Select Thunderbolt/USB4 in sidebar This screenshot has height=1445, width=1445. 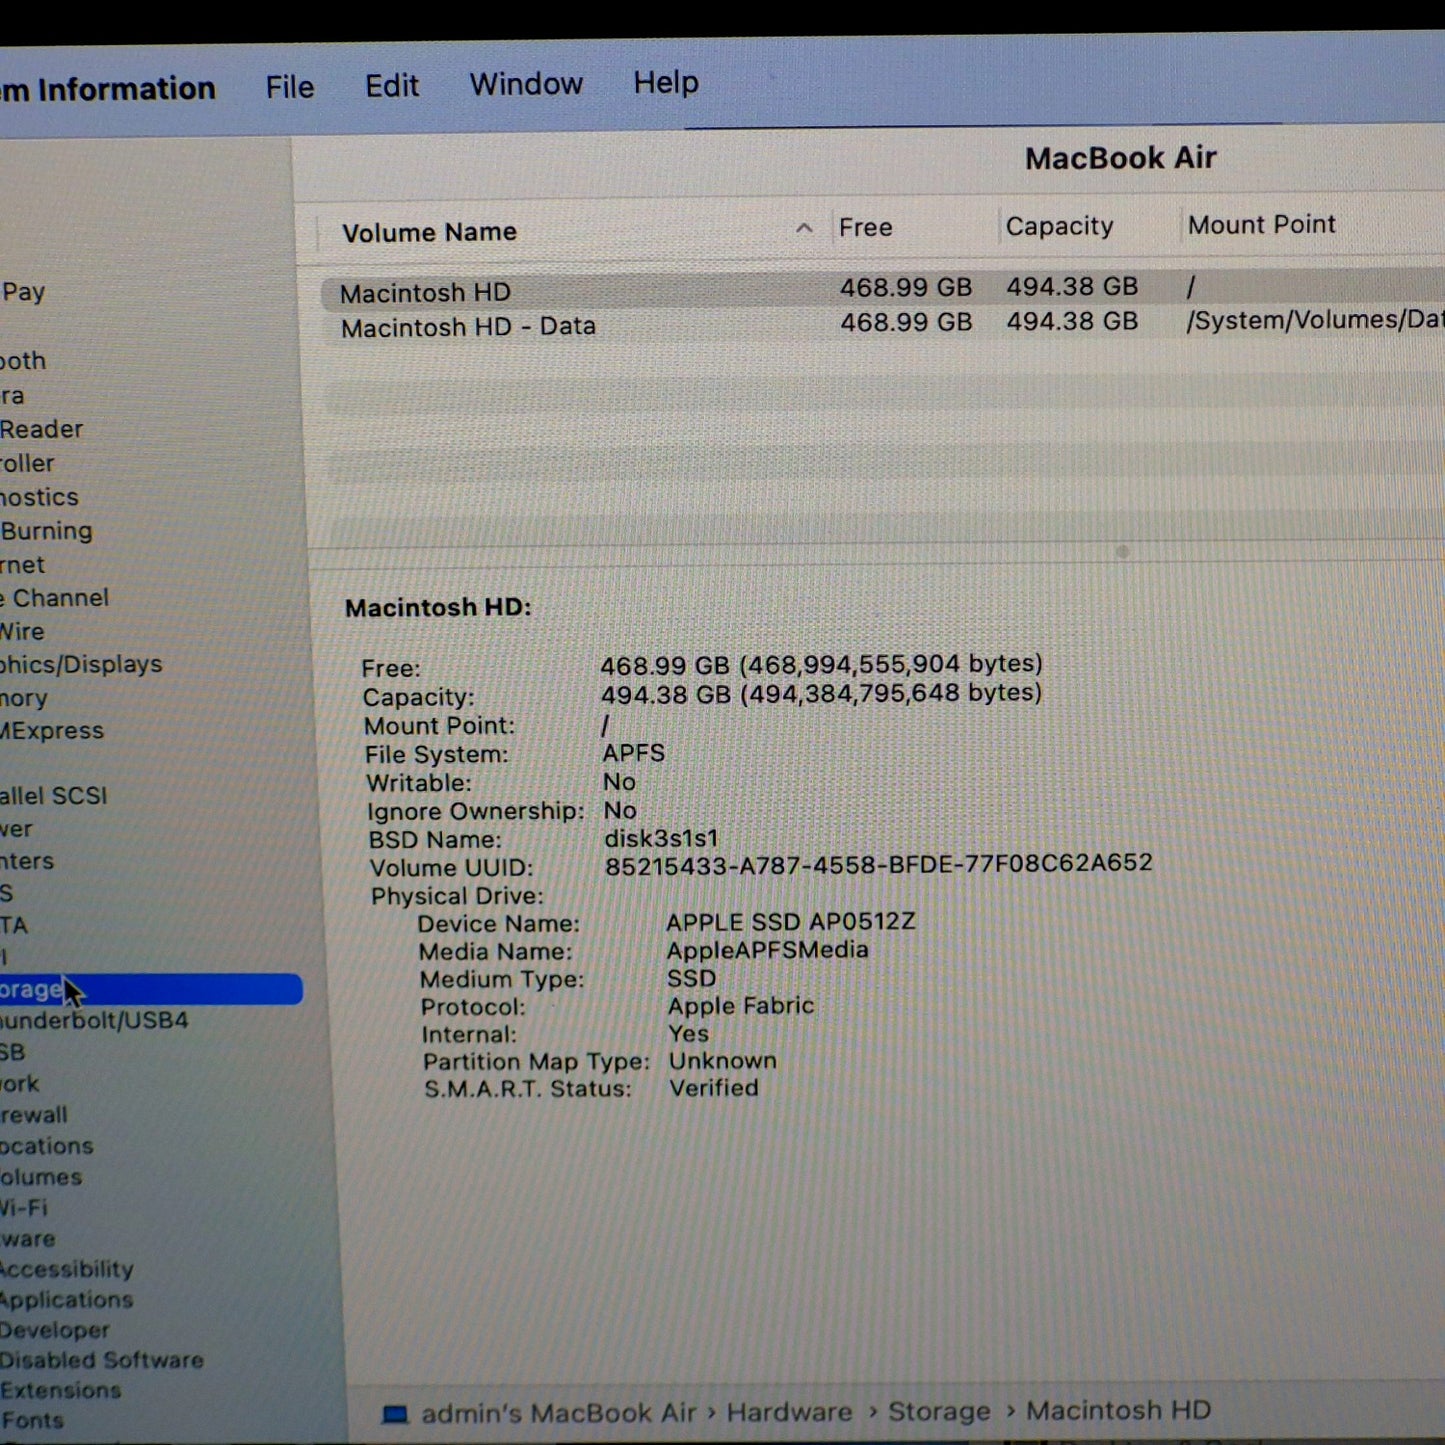(x=94, y=1021)
